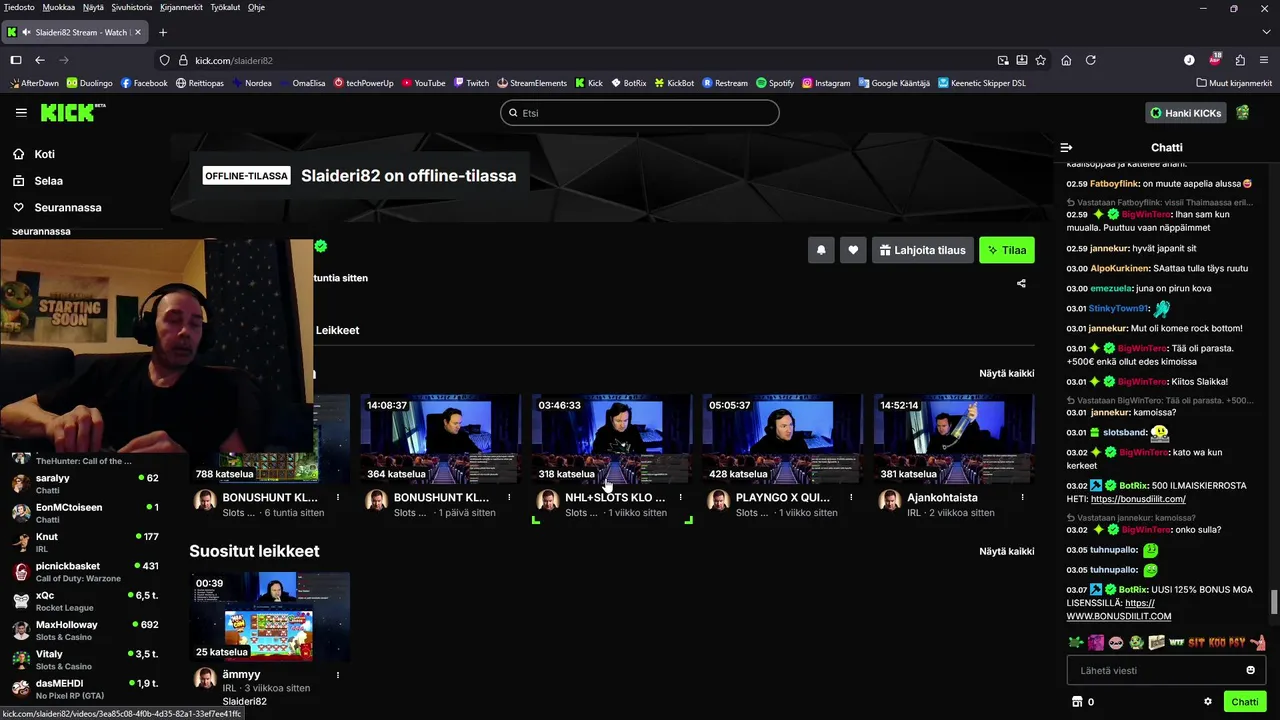Send message with green Chatti button
The width and height of the screenshot is (1280, 720).
click(x=1245, y=702)
